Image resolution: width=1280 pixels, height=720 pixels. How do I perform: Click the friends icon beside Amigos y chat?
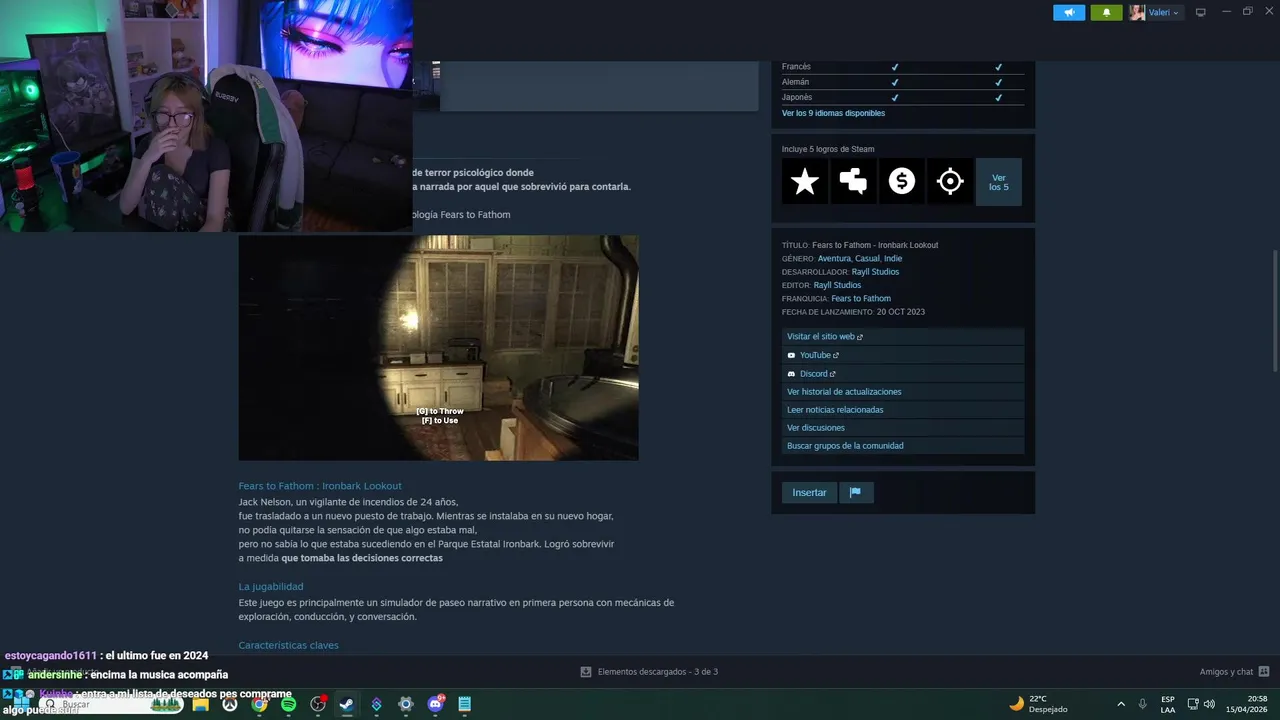[x=1264, y=672]
